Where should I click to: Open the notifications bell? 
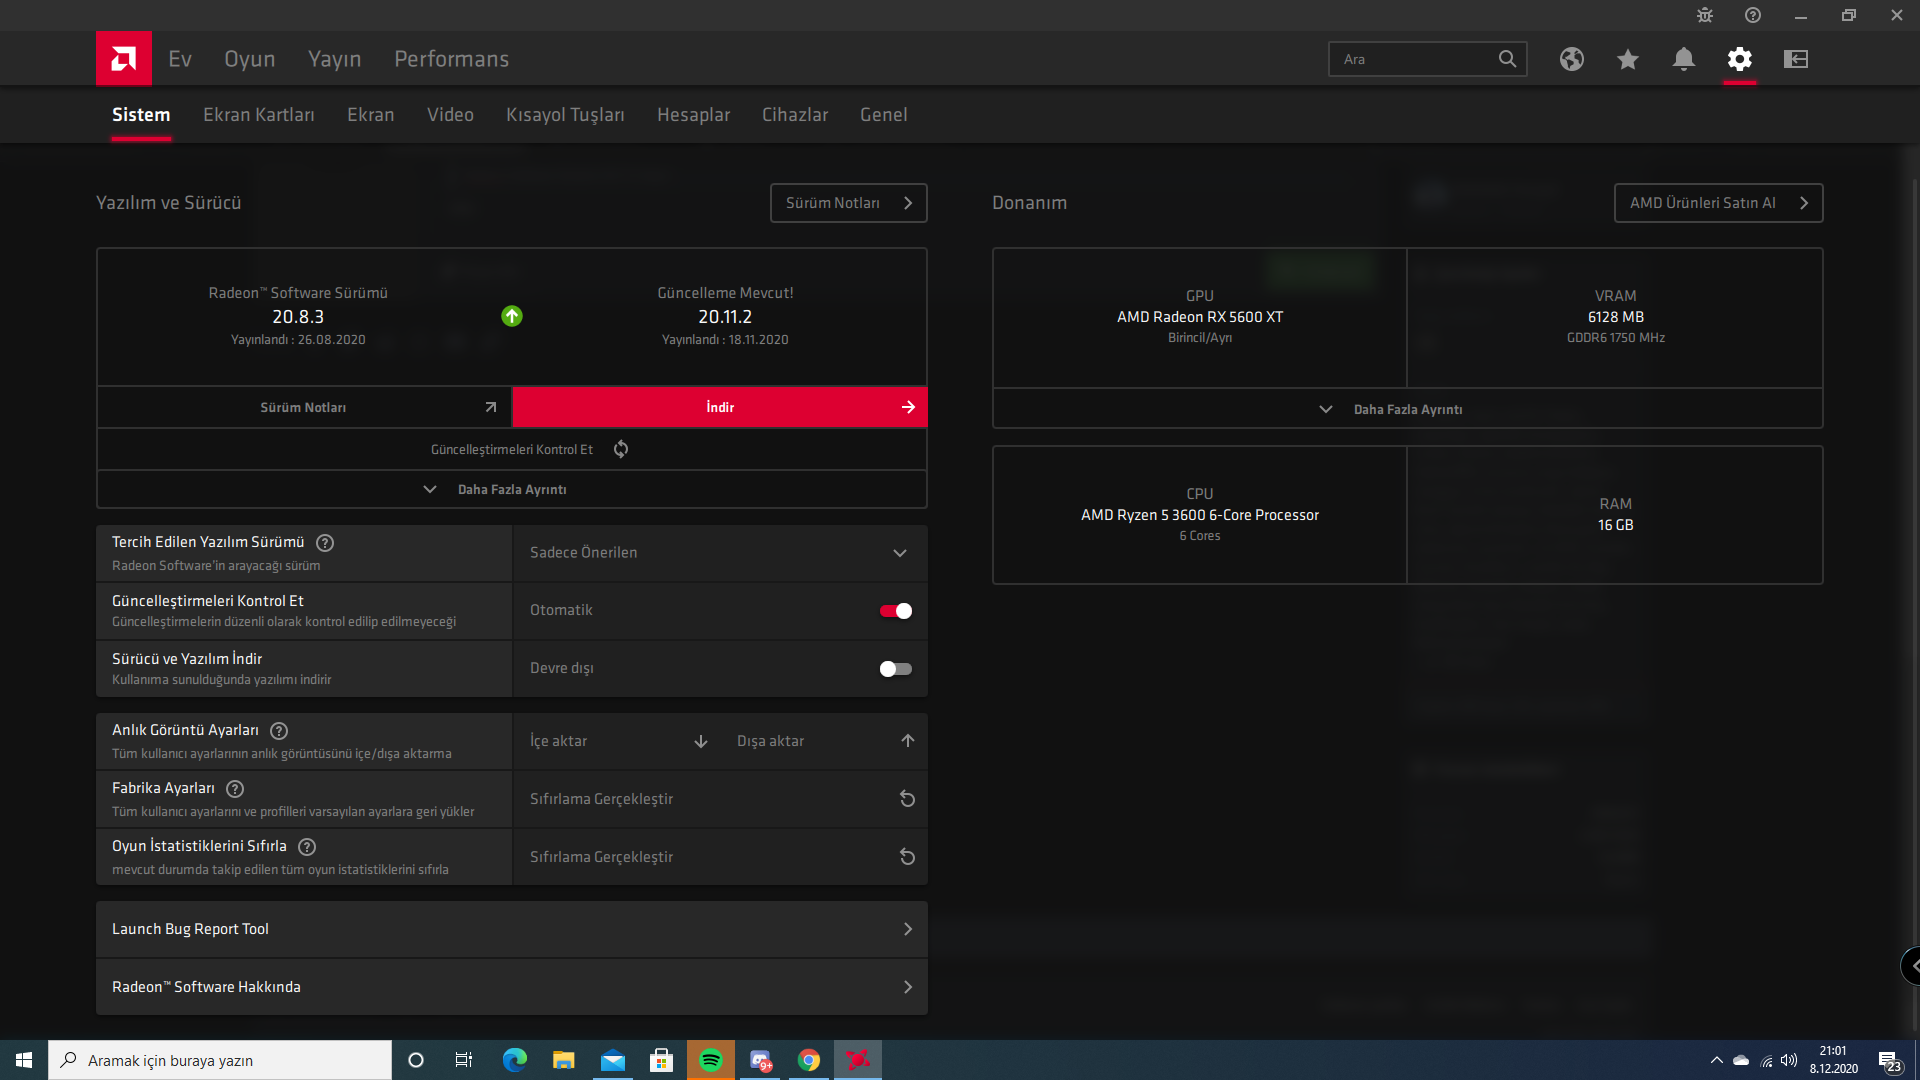pos(1684,59)
